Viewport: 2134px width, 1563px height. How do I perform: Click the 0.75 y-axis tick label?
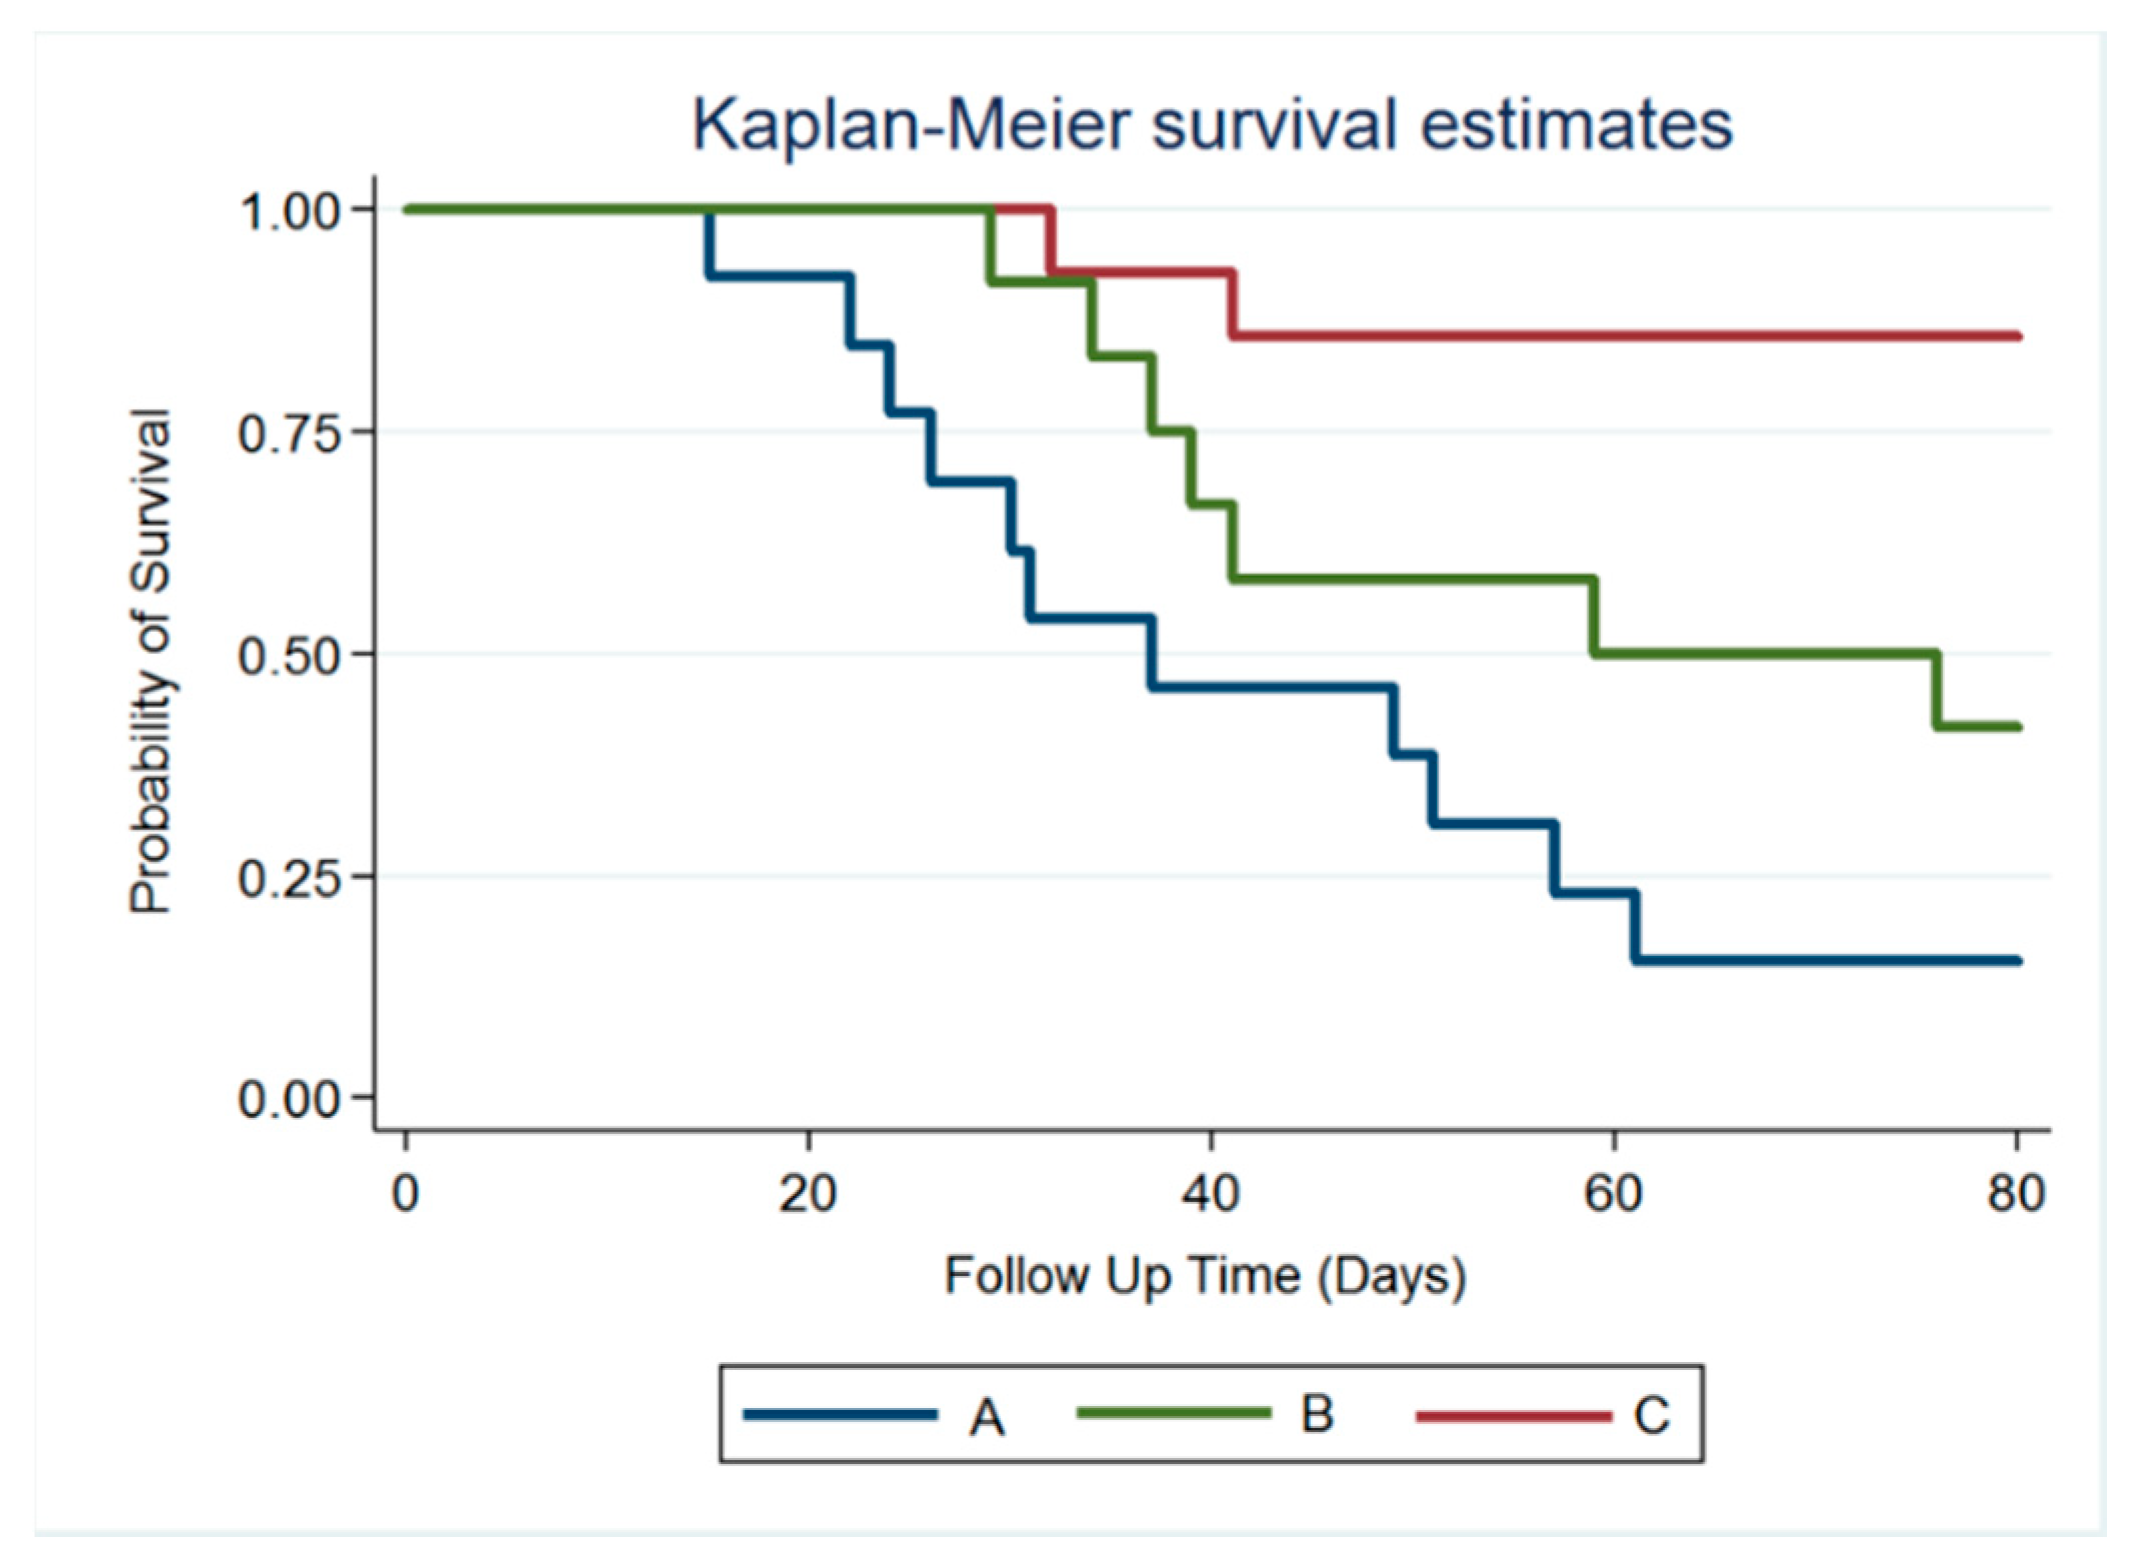tap(291, 433)
